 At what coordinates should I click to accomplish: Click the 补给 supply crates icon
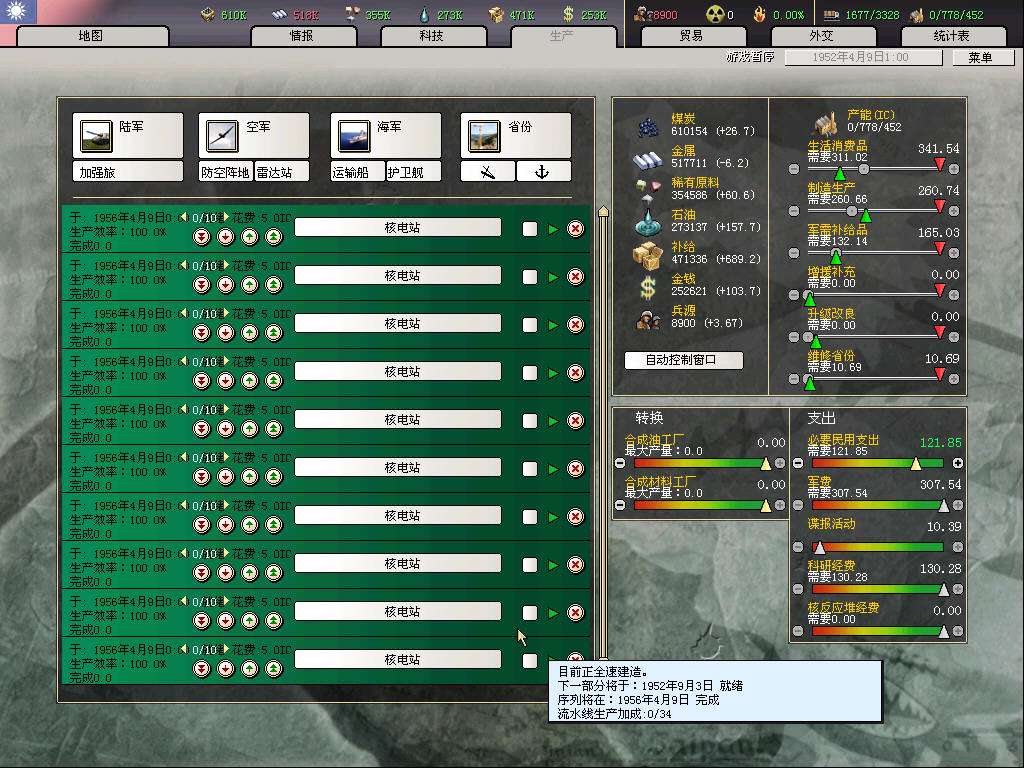(648, 255)
